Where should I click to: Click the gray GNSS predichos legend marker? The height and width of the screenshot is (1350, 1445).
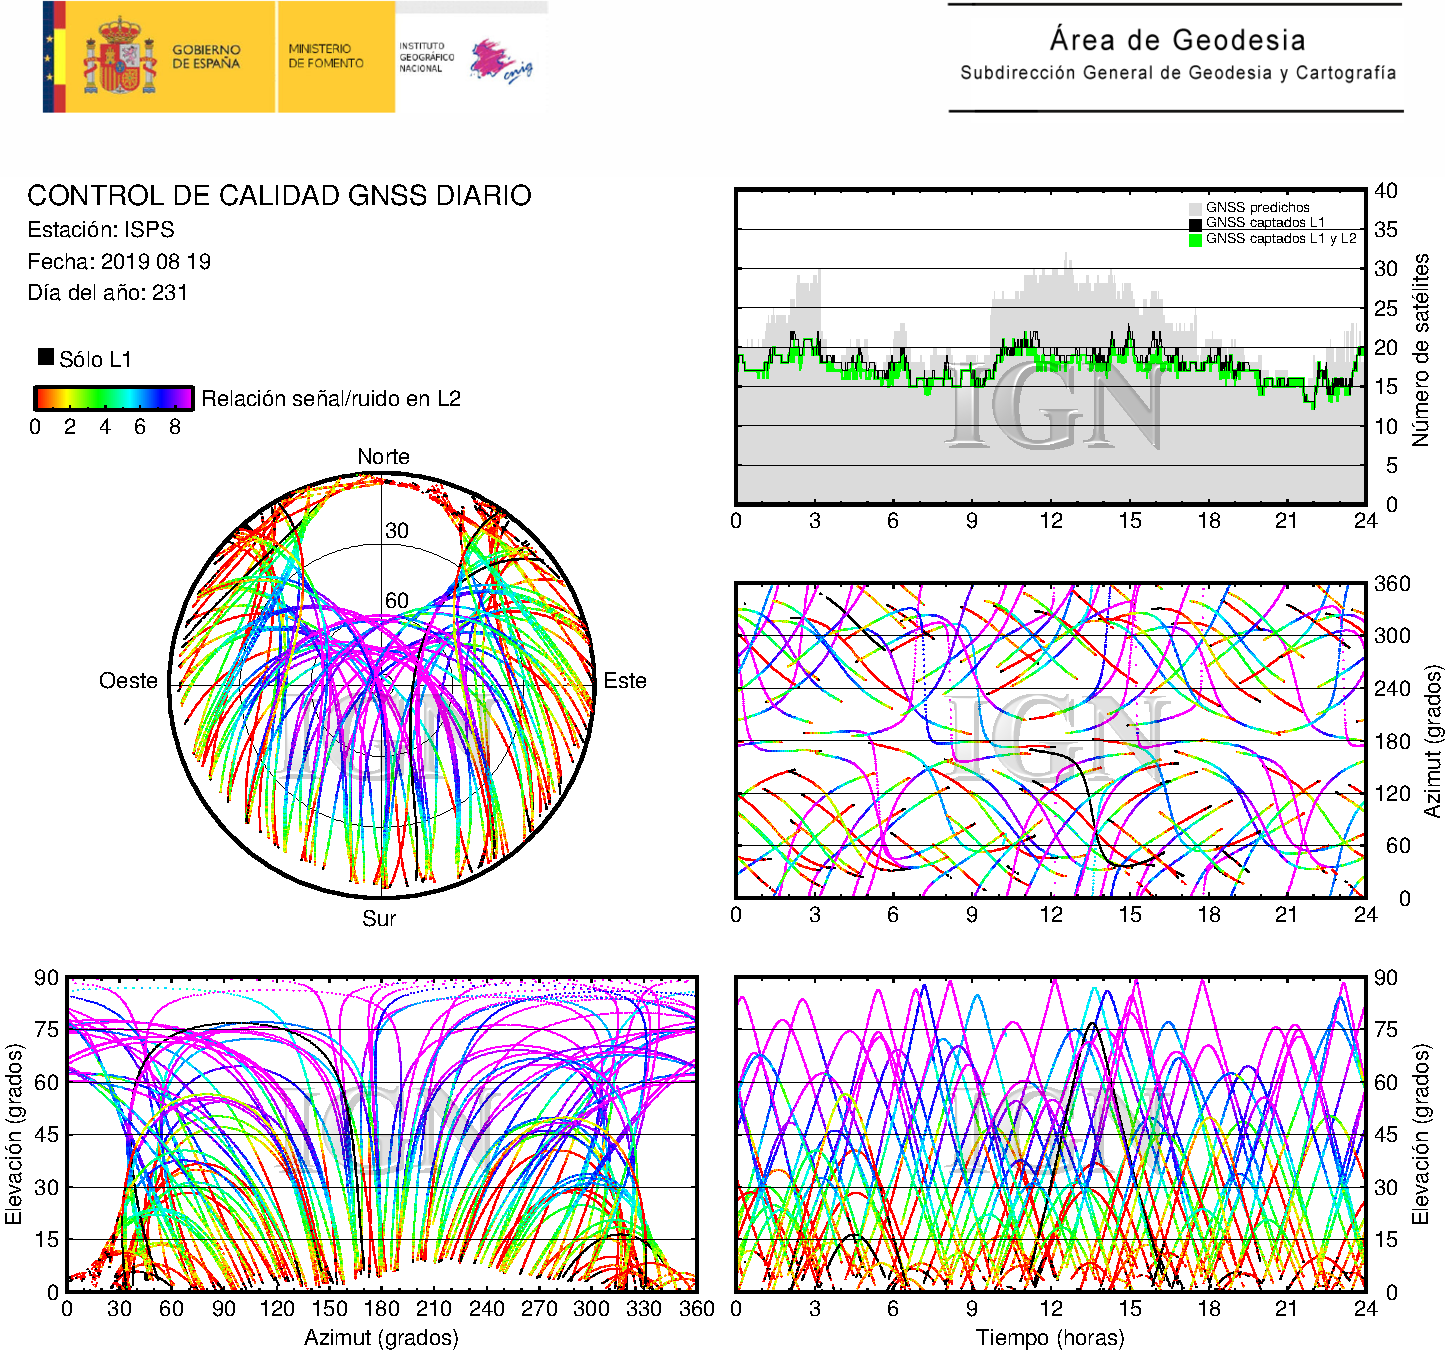(1195, 208)
